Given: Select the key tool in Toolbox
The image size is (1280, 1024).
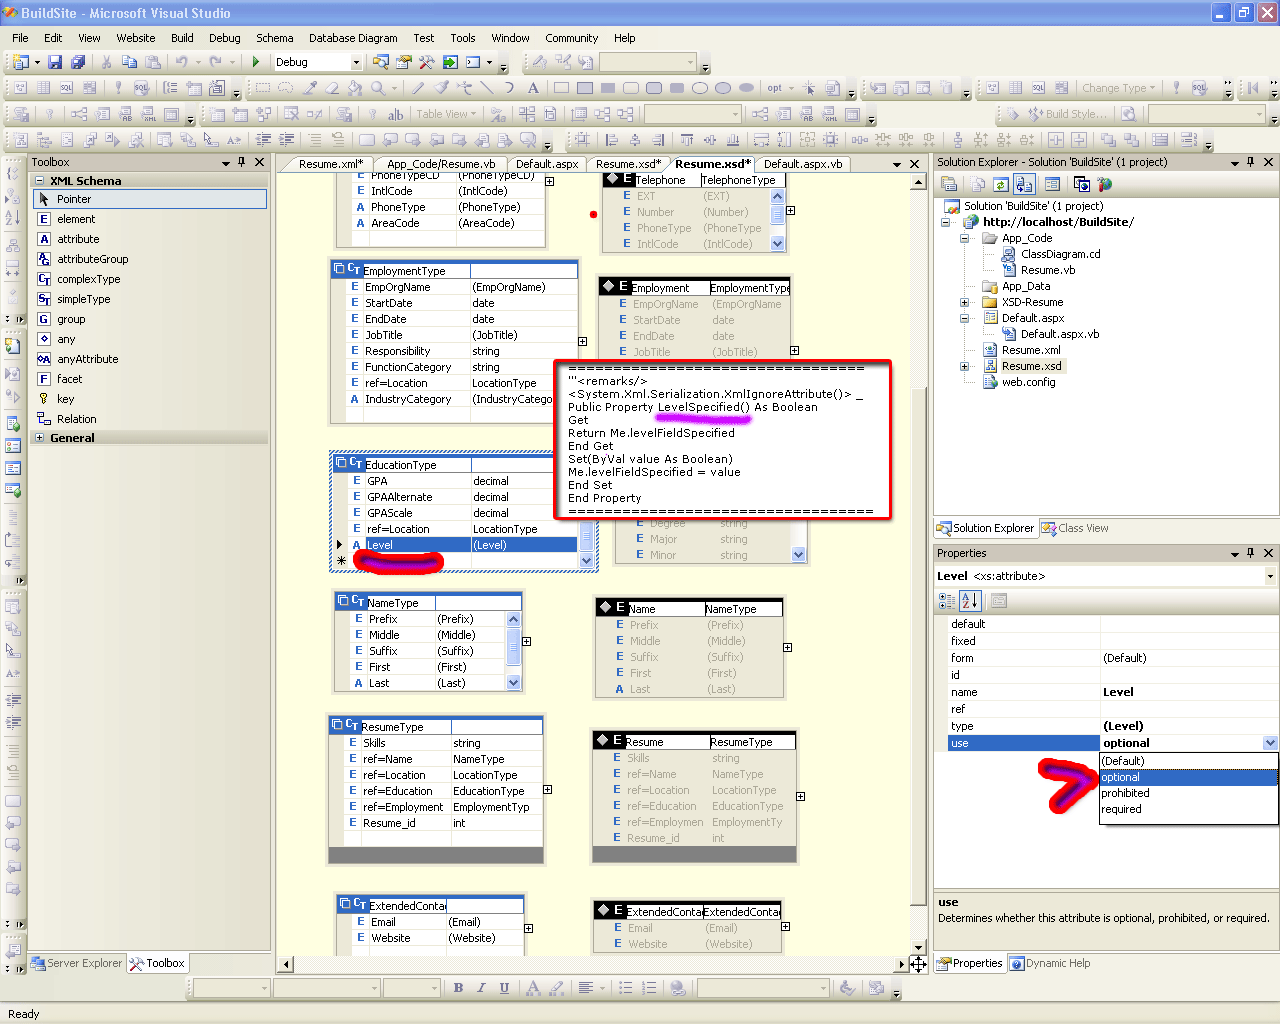Looking at the screenshot, I should point(150,399).
